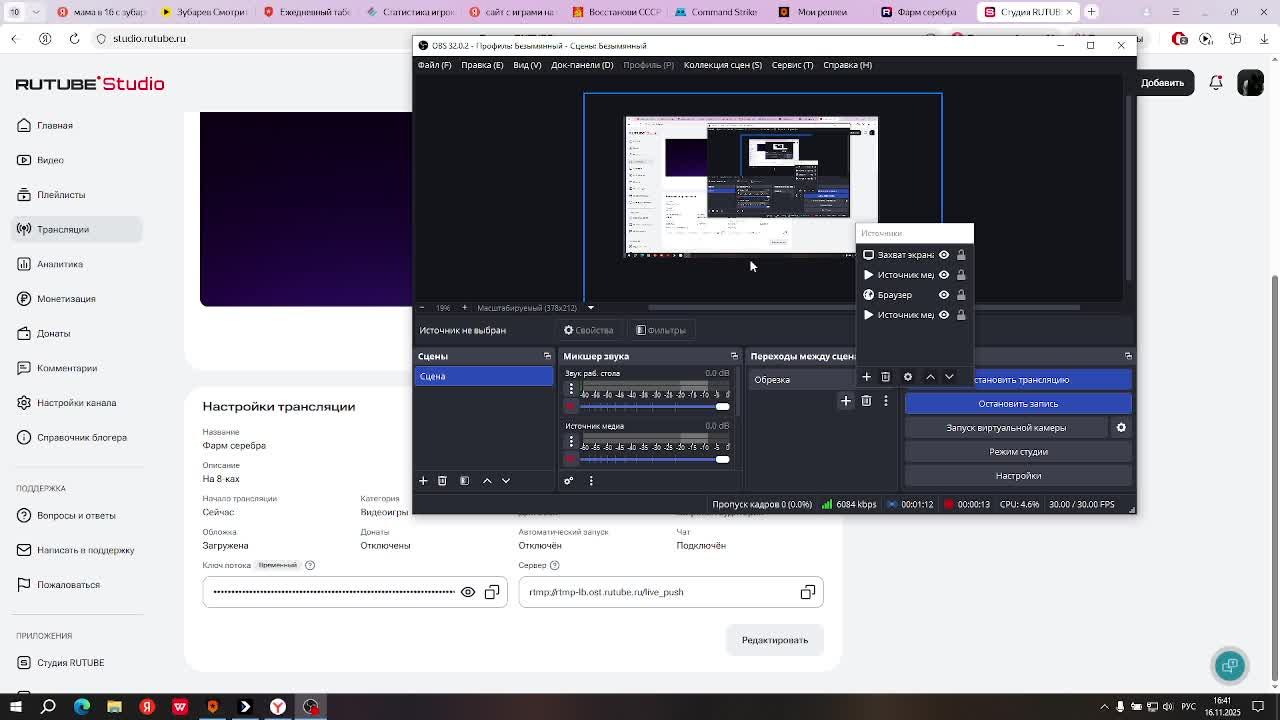The image size is (1280, 720).
Task: Lock the Браузер source
Action: pyautogui.click(x=961, y=295)
